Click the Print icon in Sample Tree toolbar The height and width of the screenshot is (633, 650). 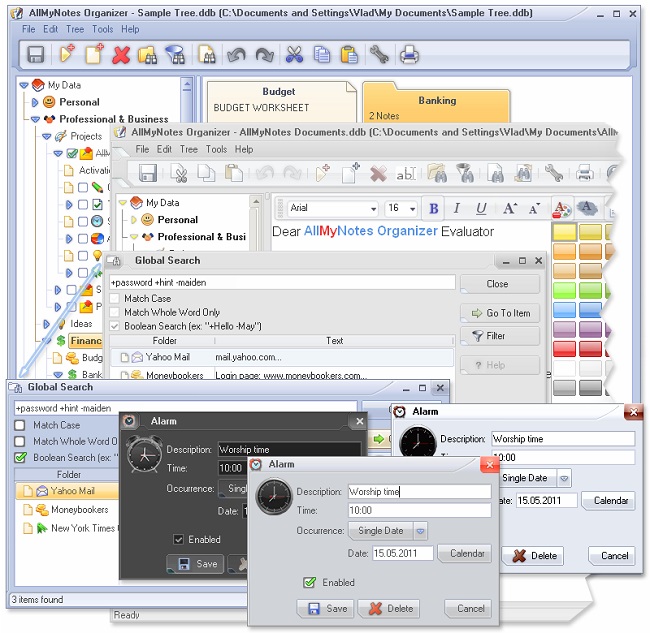click(x=409, y=55)
